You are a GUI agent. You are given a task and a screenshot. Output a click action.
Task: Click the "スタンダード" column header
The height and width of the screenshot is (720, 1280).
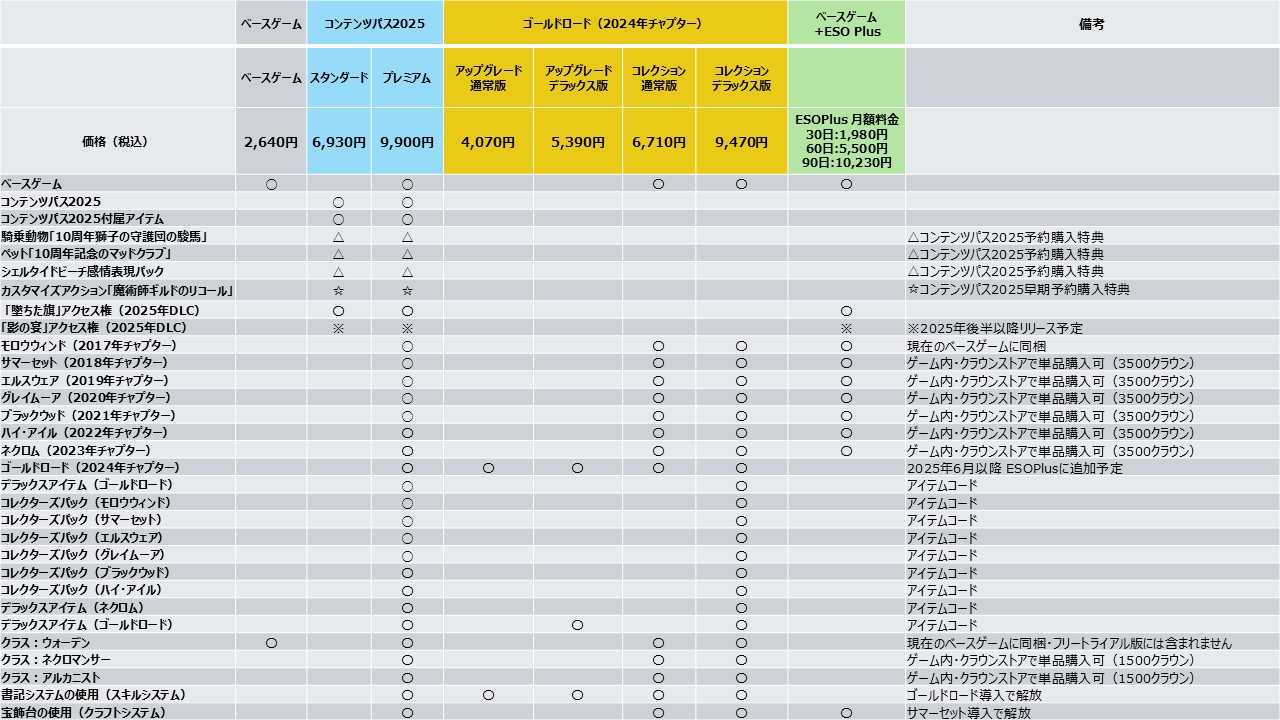[x=339, y=77]
